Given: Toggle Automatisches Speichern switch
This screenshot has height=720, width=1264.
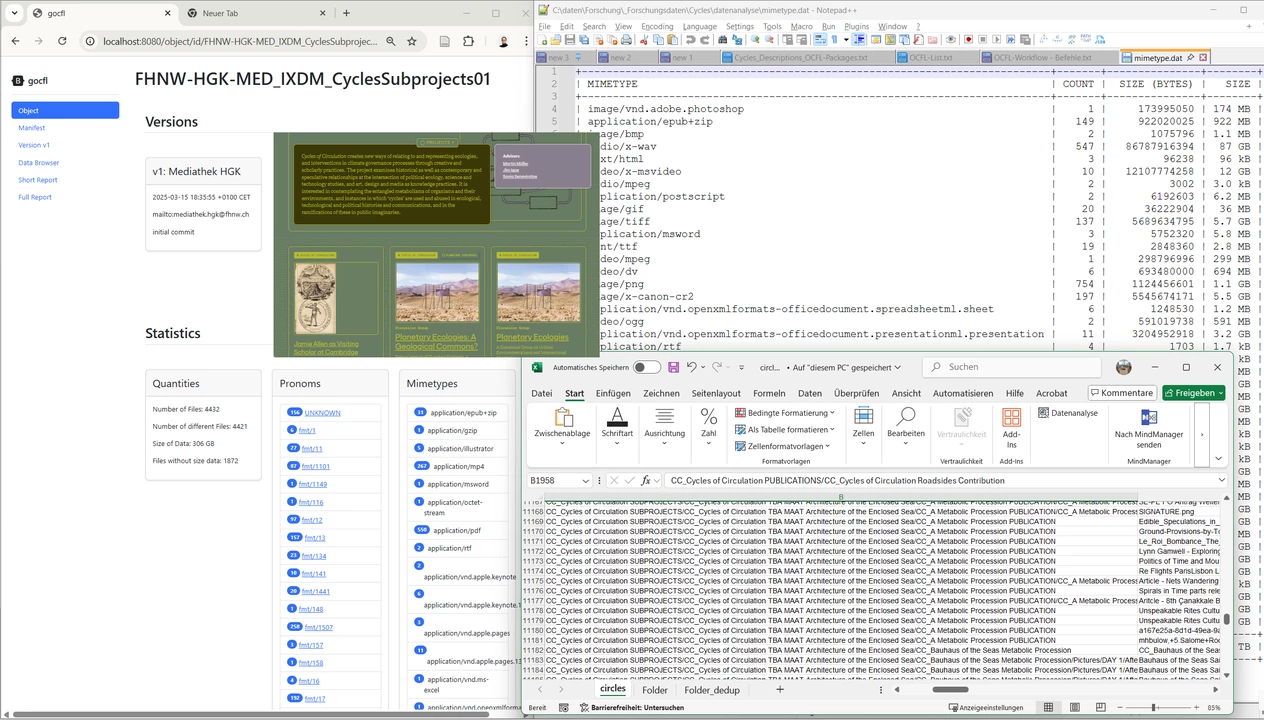Looking at the screenshot, I should coord(646,368).
